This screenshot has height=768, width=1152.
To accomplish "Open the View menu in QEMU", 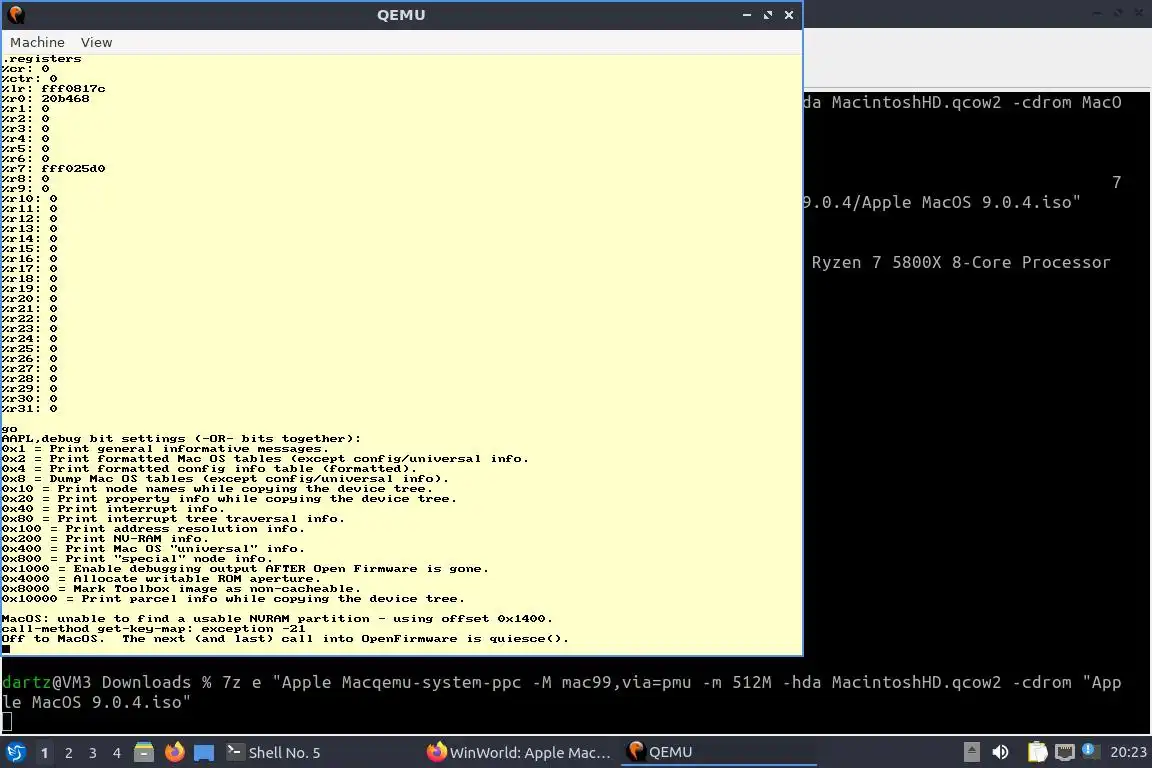I will point(96,43).
